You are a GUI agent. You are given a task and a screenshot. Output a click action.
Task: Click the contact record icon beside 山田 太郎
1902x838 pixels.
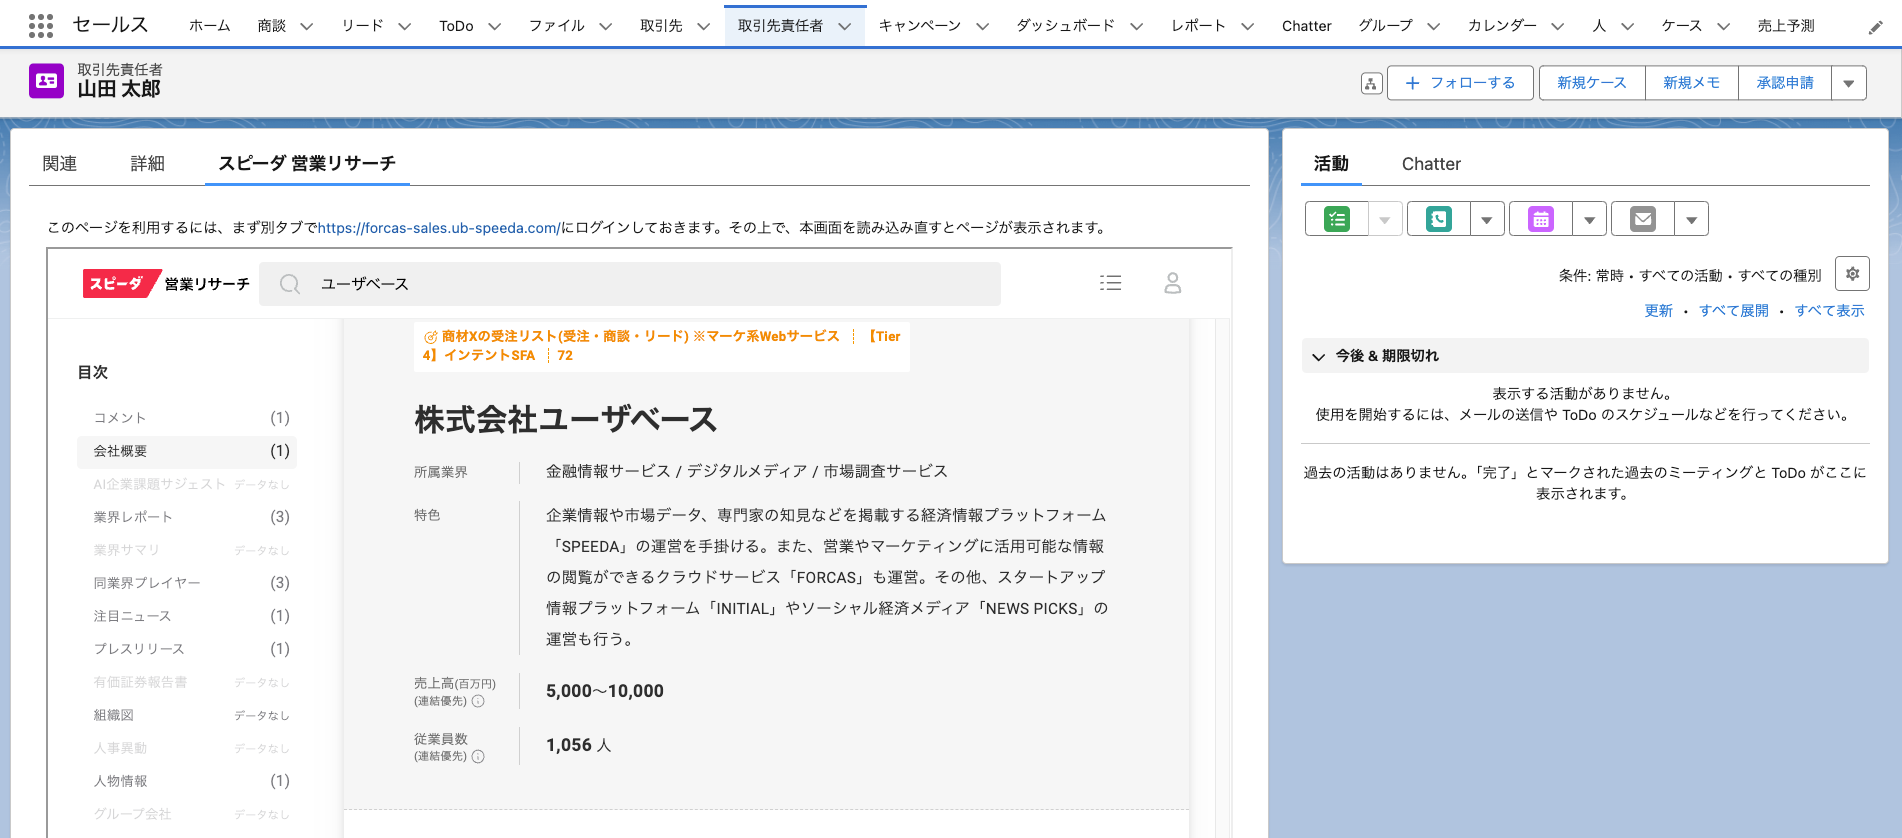coord(47,81)
